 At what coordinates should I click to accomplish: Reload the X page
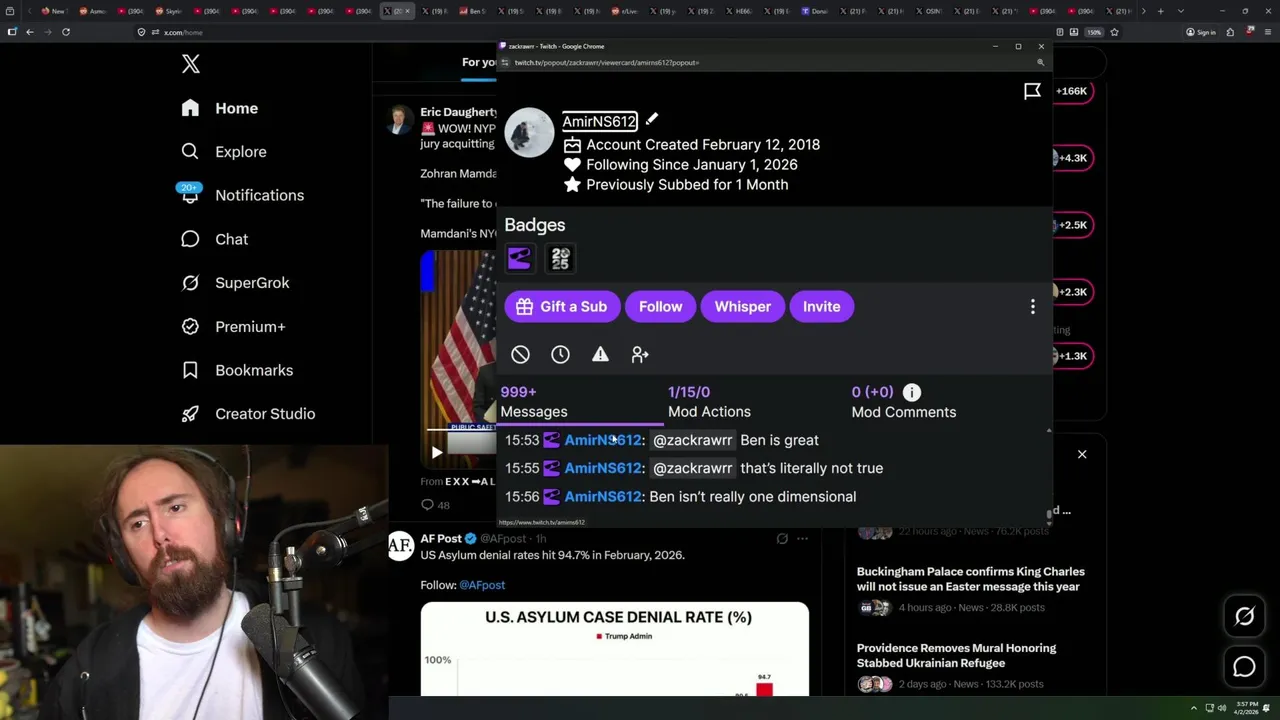coord(66,32)
